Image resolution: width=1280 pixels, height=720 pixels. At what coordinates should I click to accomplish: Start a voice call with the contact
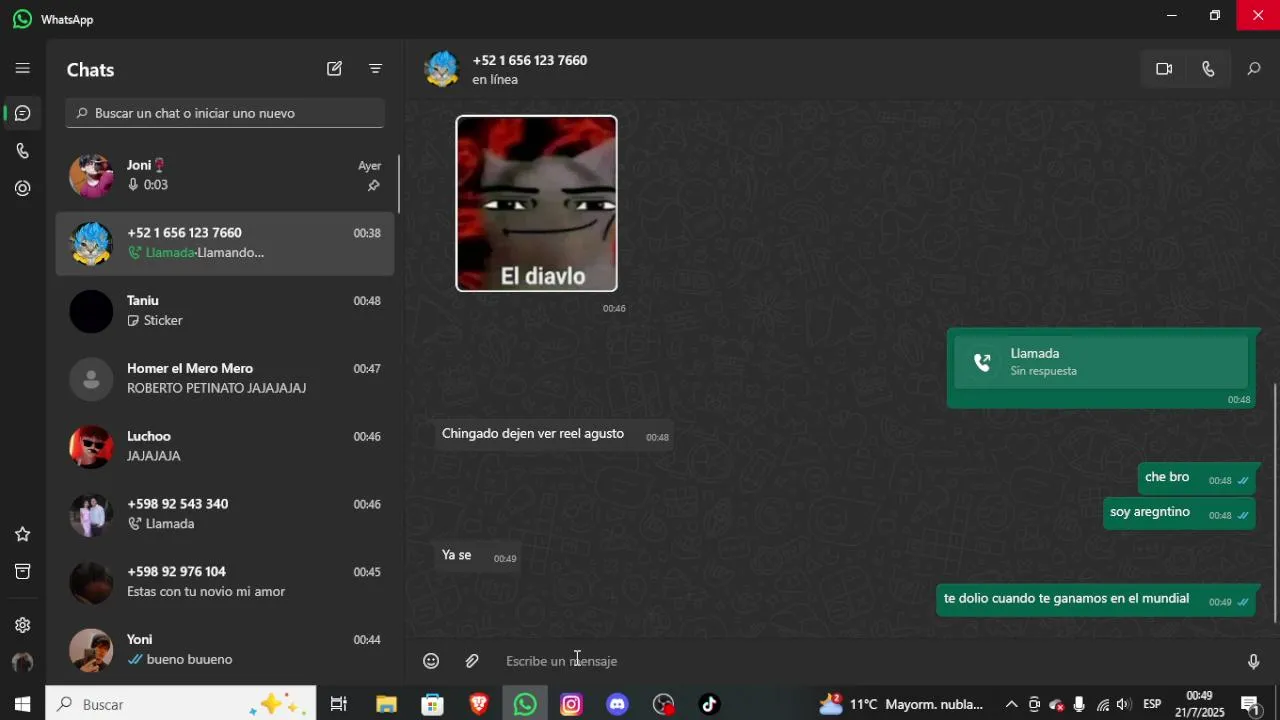click(x=1208, y=69)
